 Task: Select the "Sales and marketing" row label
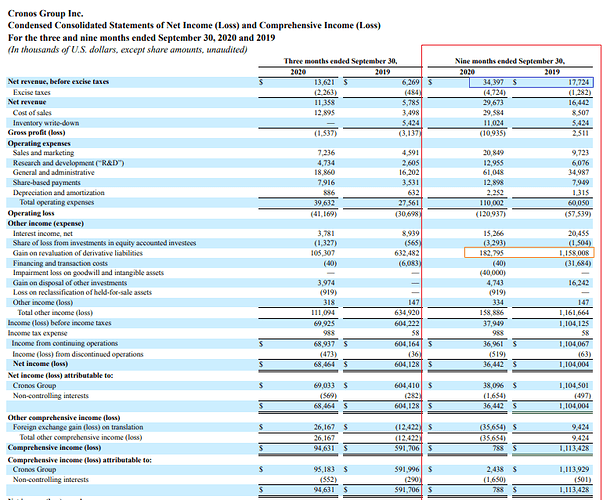43,153
